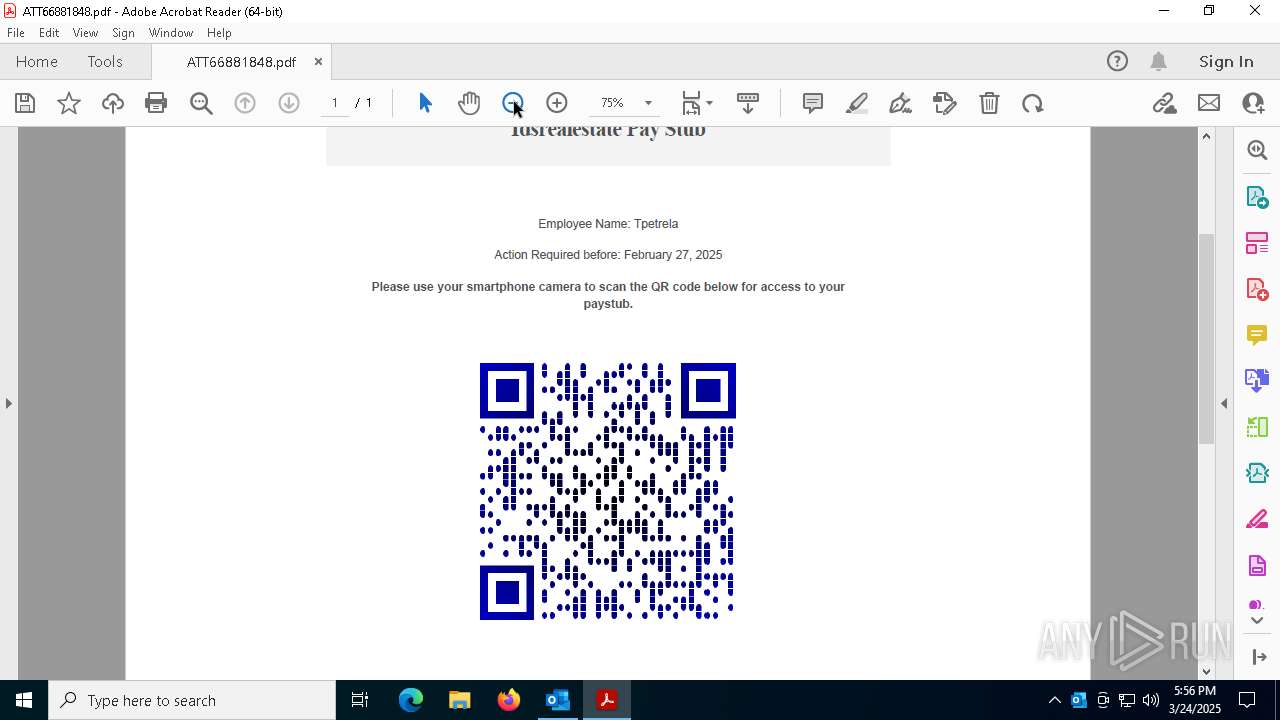Open search tool in right pane
The image size is (1280, 720).
point(1257,150)
